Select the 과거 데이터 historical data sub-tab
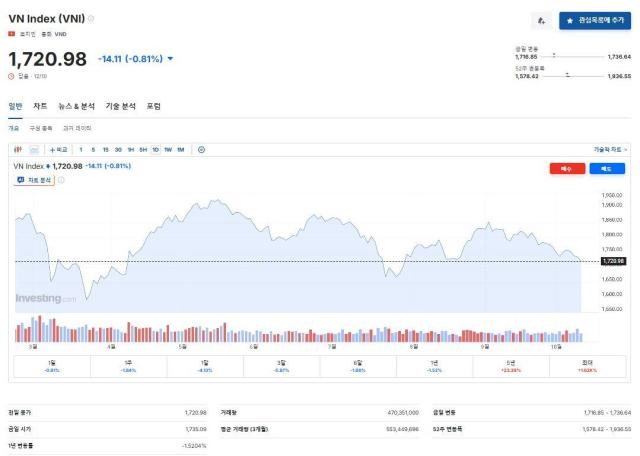 77,128
